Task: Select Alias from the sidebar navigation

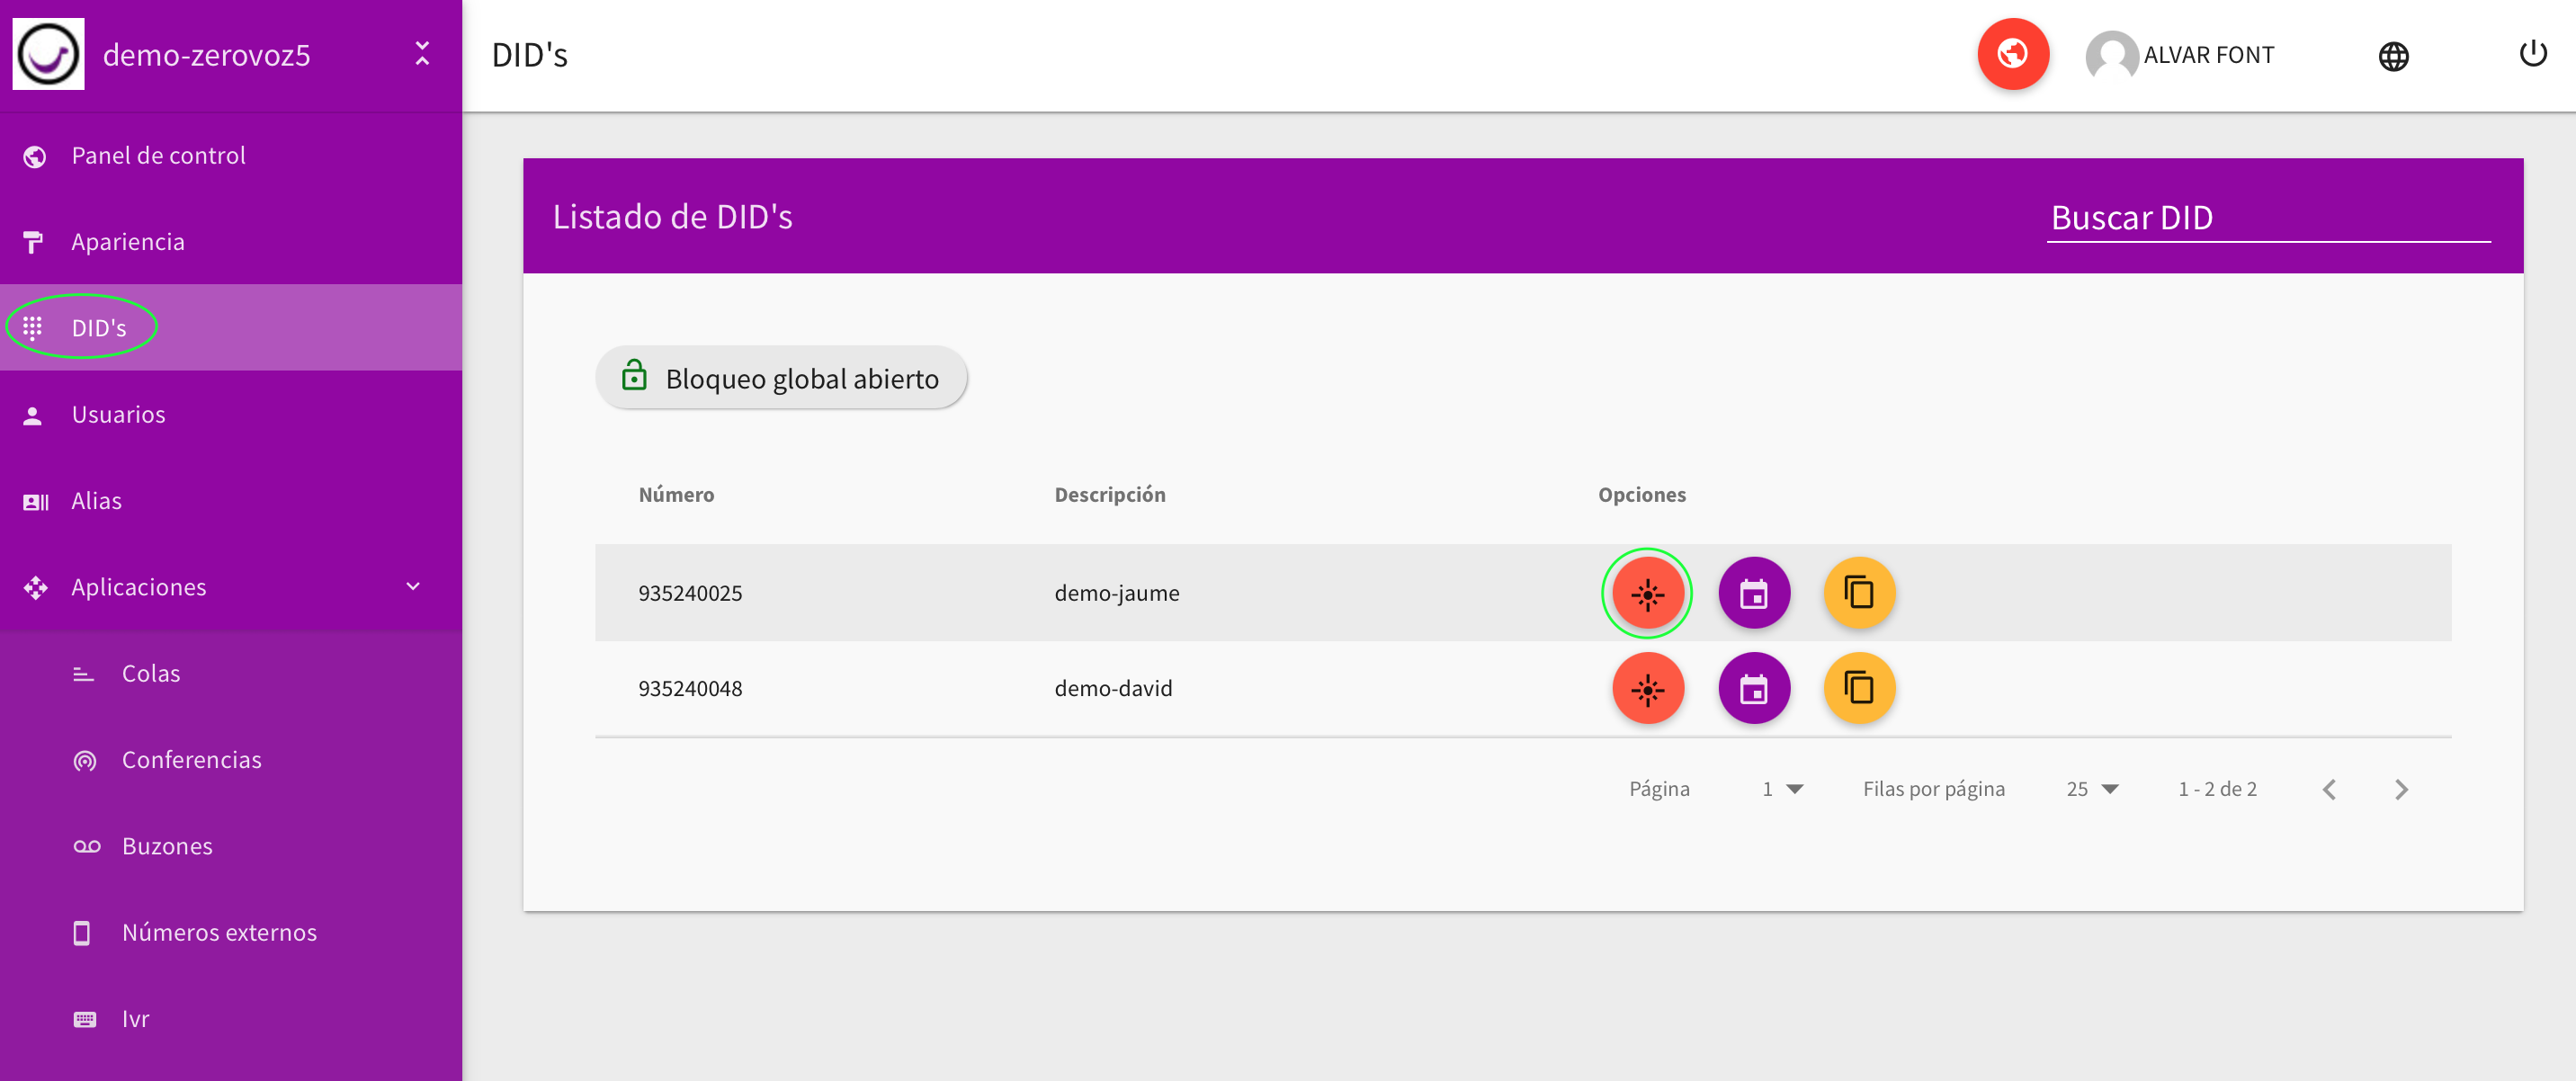Action: (94, 501)
